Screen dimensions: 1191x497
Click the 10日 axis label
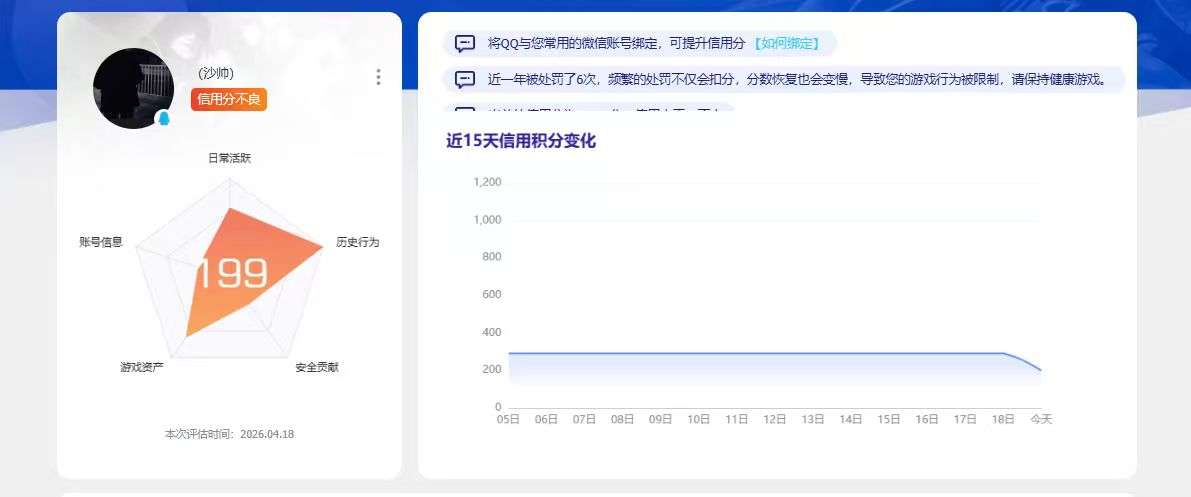tap(699, 419)
